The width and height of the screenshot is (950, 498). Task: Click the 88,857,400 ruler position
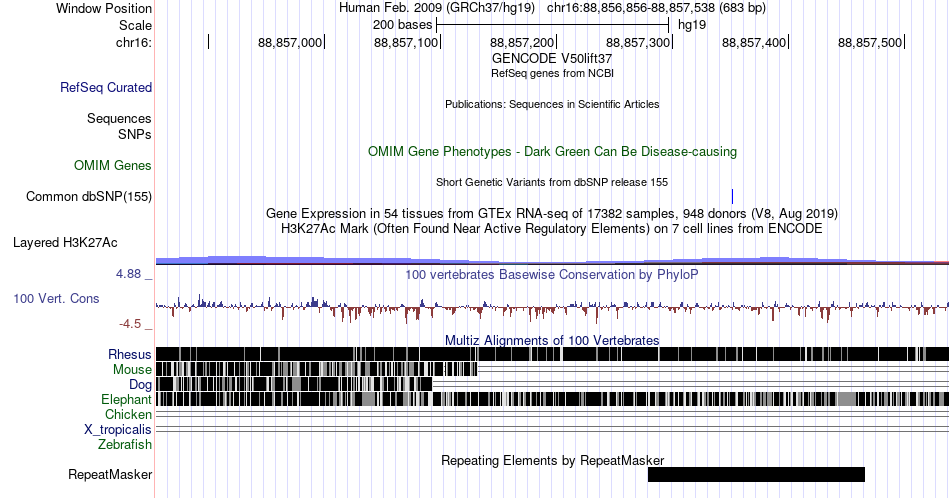click(x=754, y=42)
